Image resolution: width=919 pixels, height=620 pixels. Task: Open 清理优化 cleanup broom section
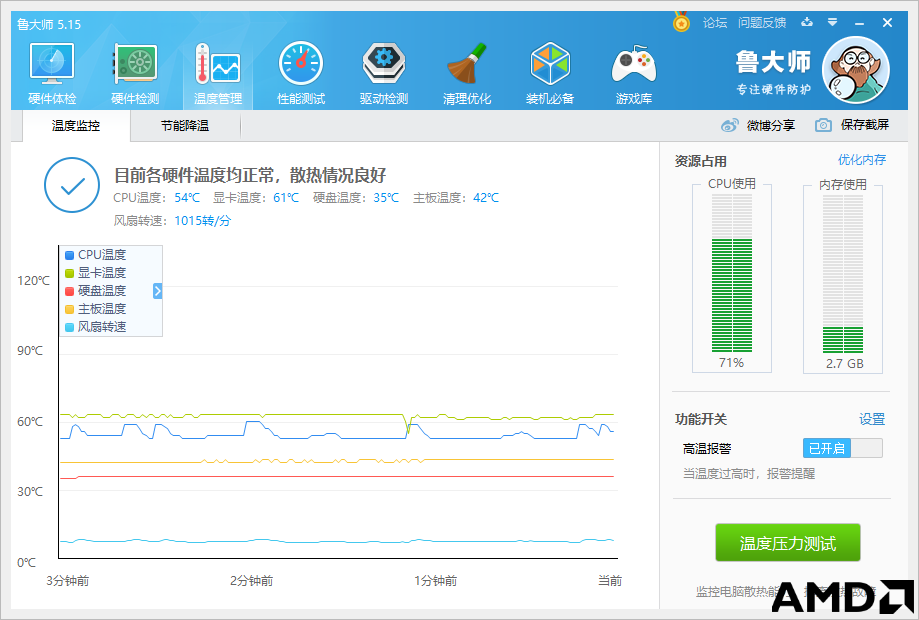click(467, 74)
